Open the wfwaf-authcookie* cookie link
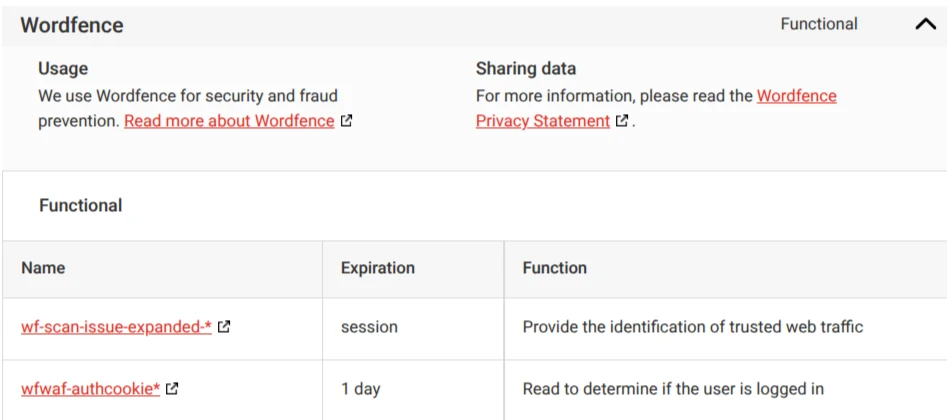The width and height of the screenshot is (947, 420). coord(91,389)
